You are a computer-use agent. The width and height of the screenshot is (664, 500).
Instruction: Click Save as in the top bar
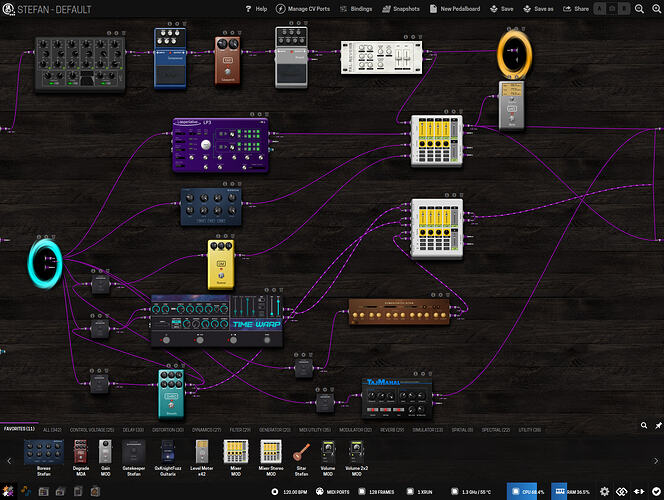tap(538, 8)
